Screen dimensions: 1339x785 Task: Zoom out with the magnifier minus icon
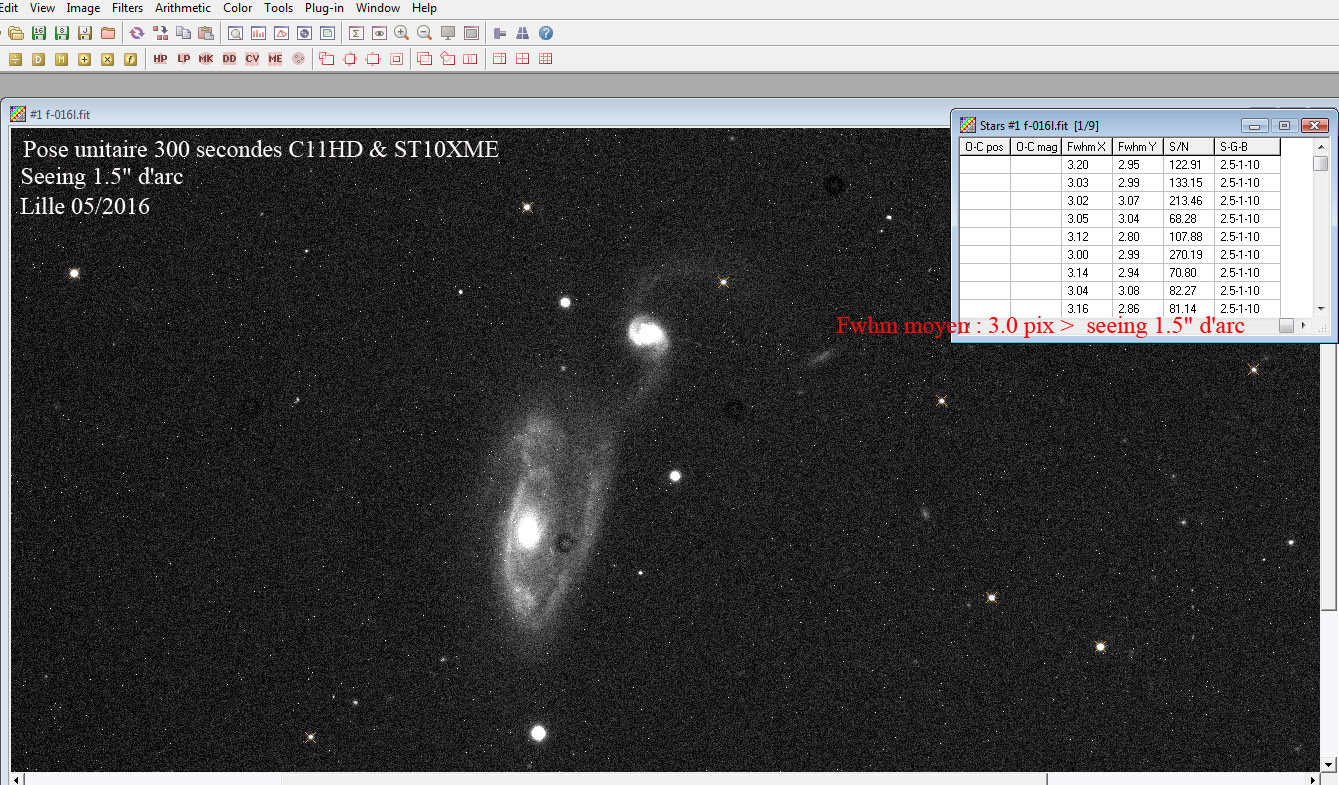tap(425, 33)
